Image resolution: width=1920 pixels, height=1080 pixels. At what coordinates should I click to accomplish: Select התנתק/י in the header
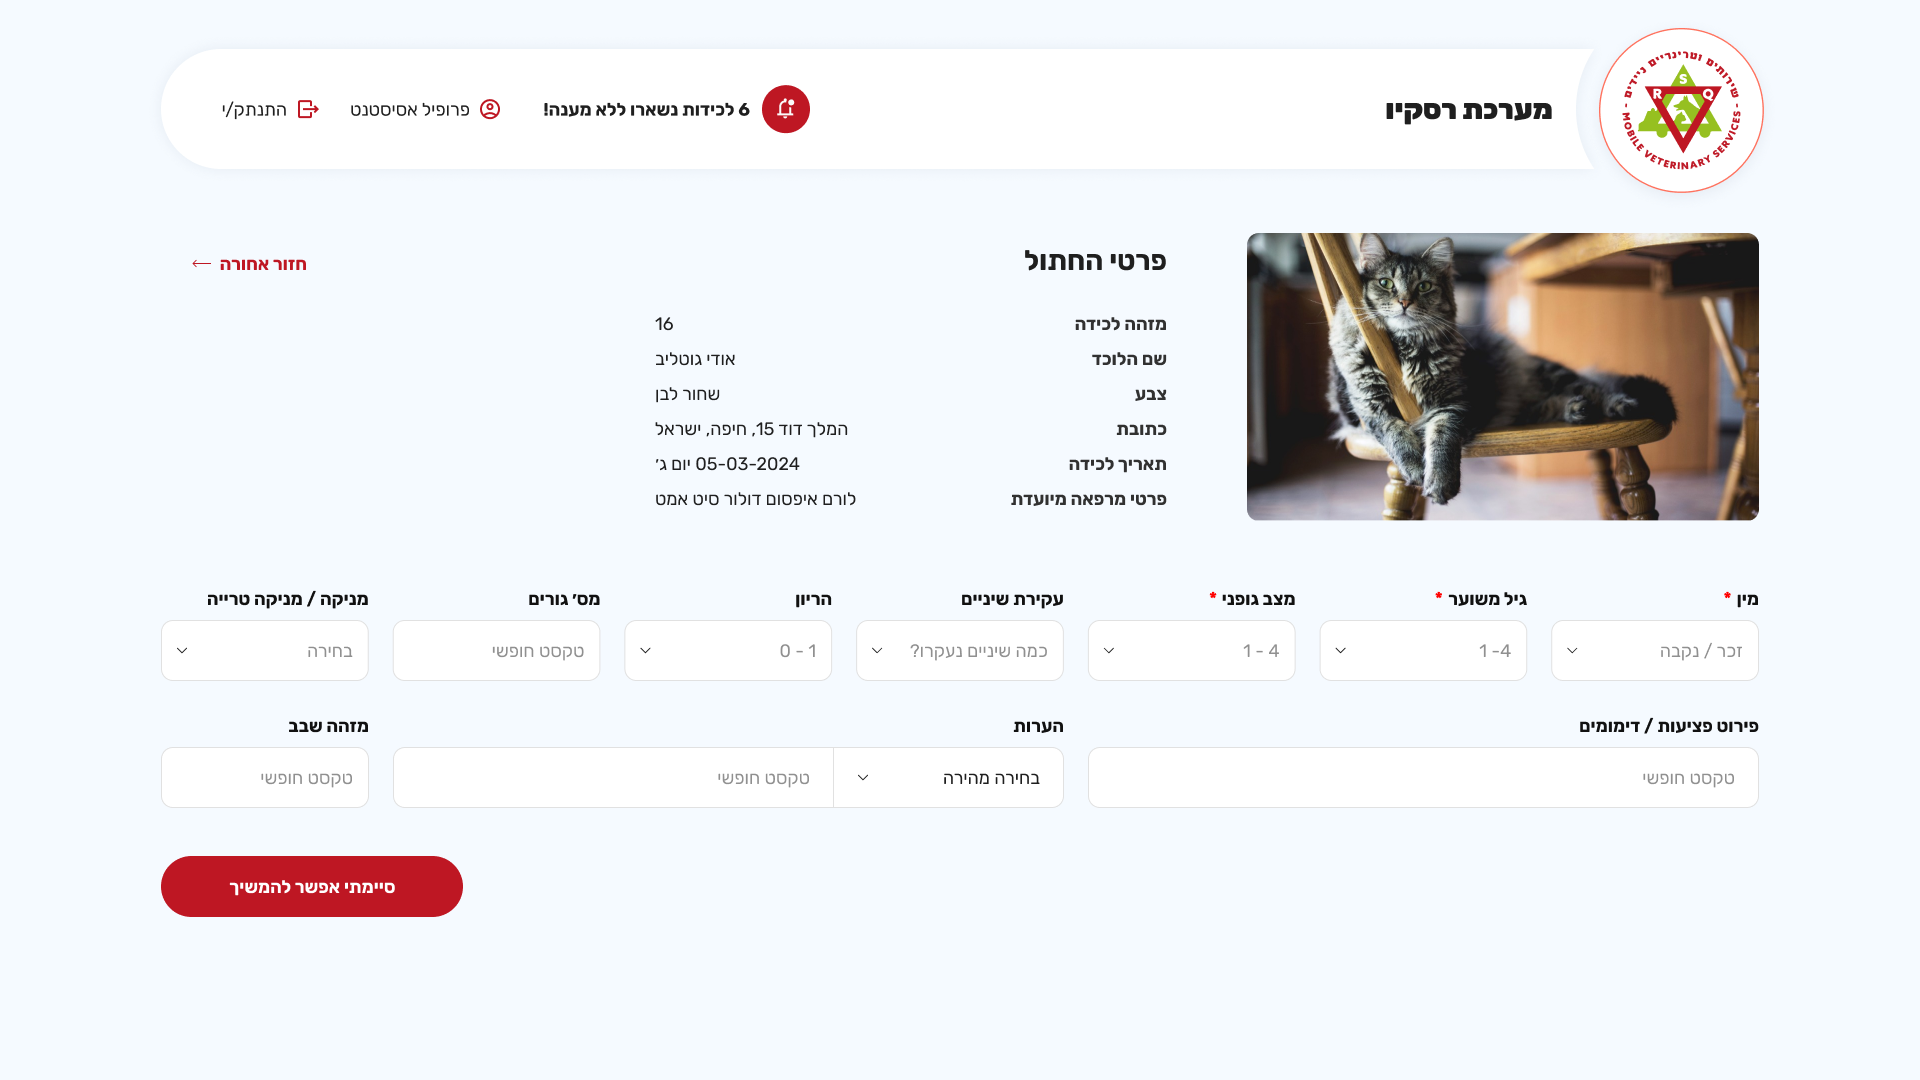point(255,109)
